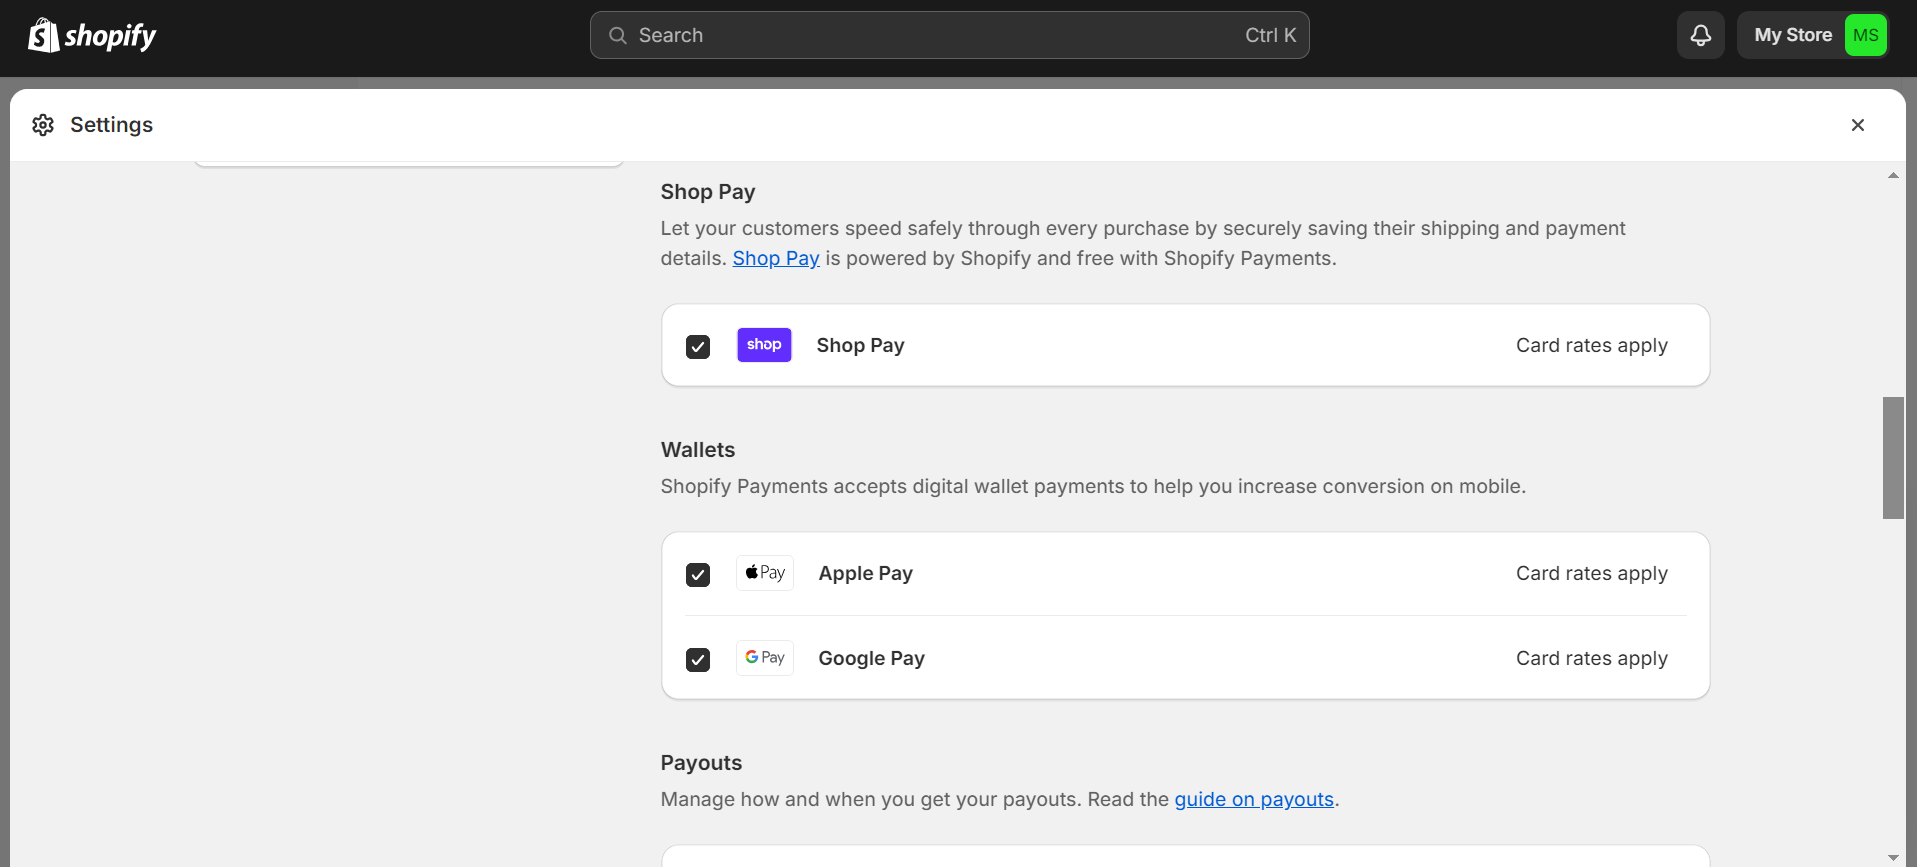1917x867 pixels.
Task: Click the Apple Pay logo icon
Action: point(765,573)
